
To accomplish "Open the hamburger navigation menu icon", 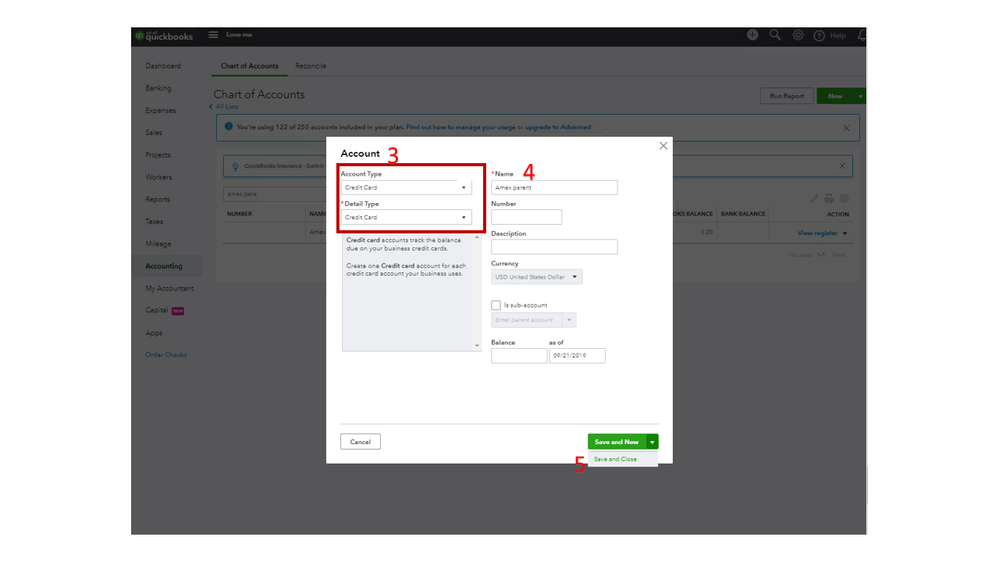I will (213, 35).
